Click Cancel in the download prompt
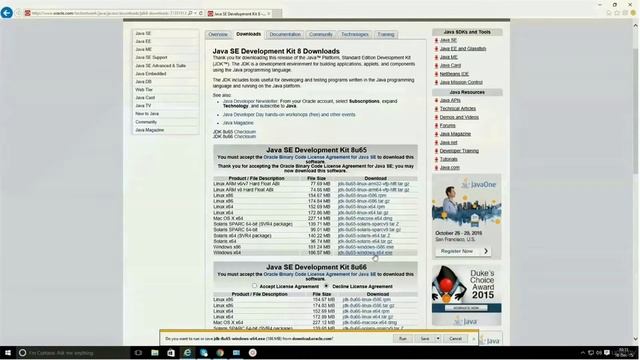This screenshot has width=640, height=360. pos(456,339)
